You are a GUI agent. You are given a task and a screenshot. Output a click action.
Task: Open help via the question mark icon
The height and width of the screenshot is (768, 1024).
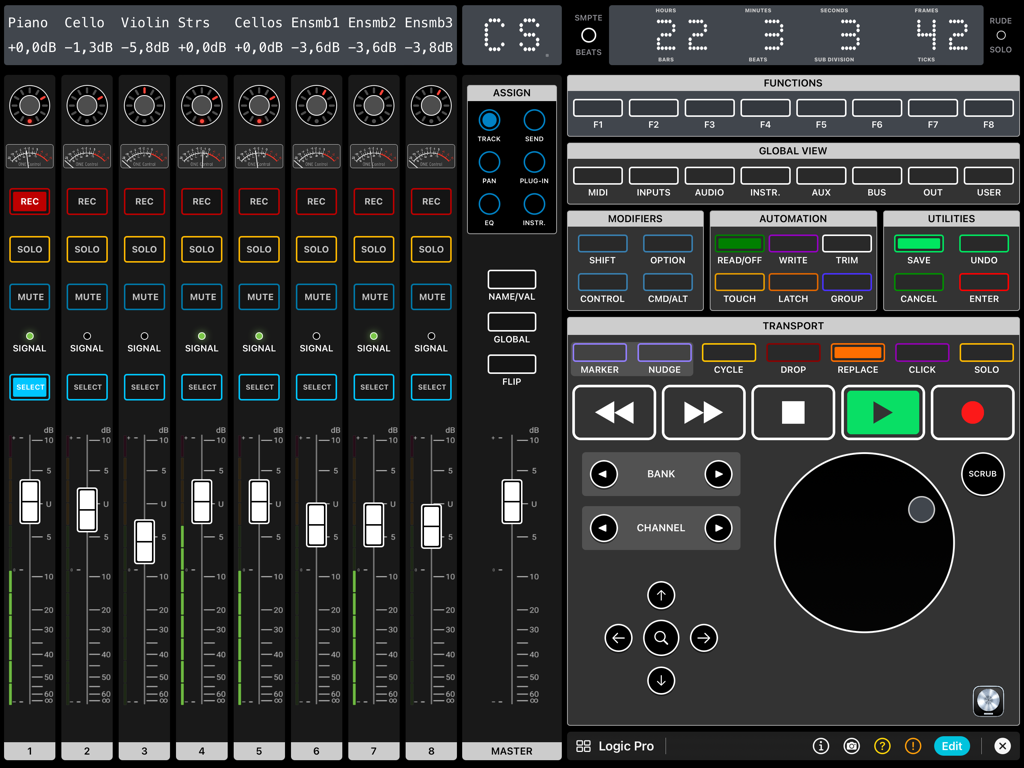(x=883, y=746)
